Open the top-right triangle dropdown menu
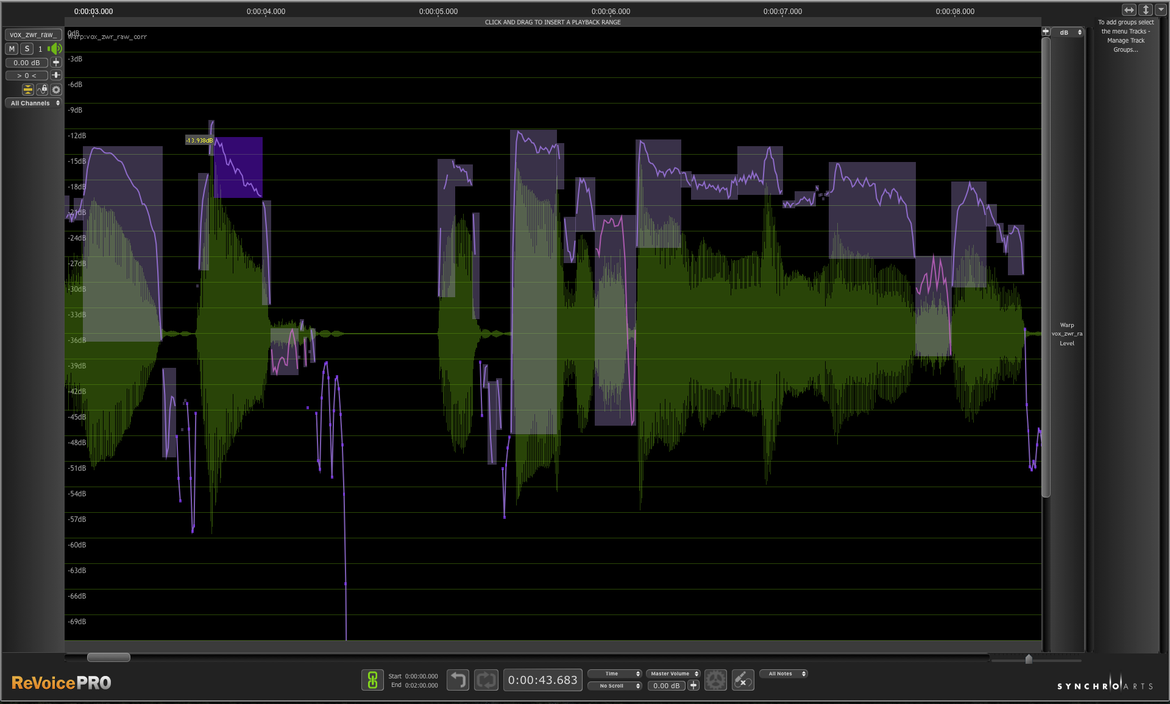 coord(1160,10)
